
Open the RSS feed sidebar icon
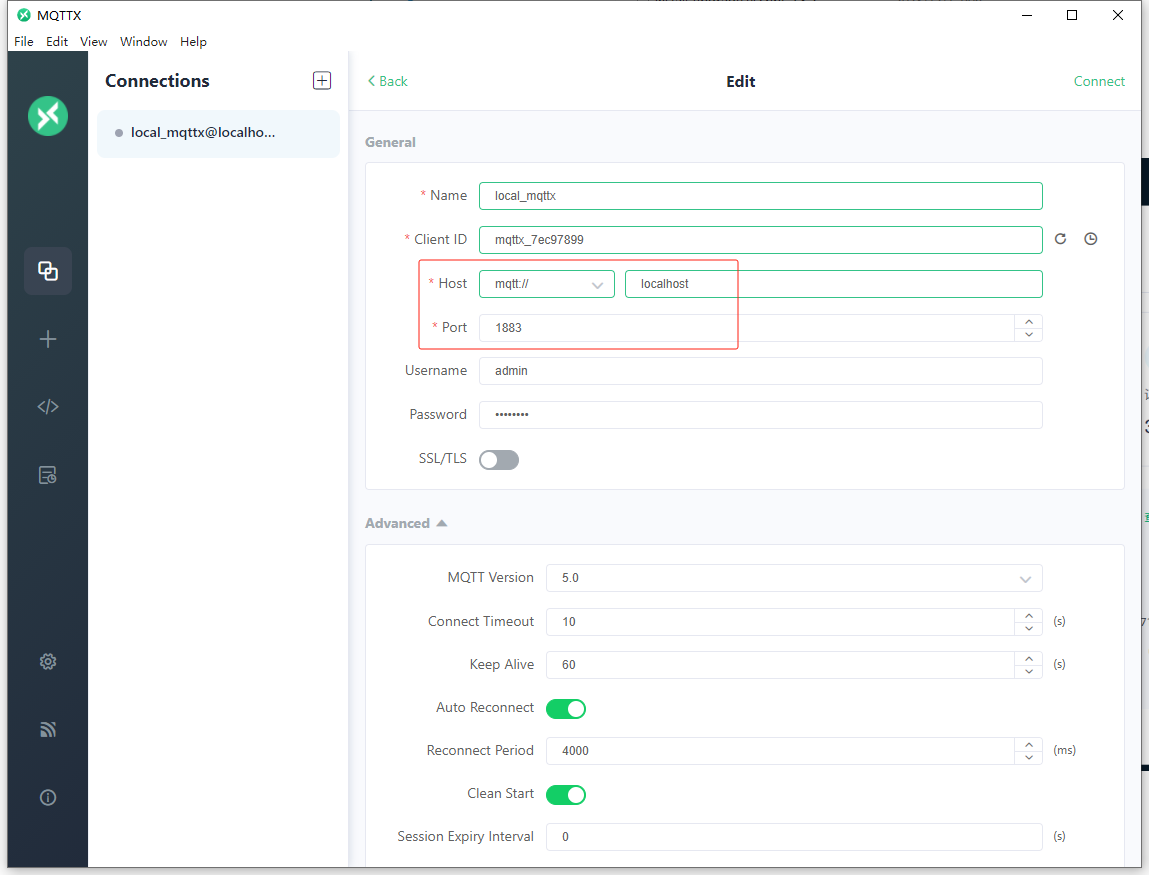48,729
